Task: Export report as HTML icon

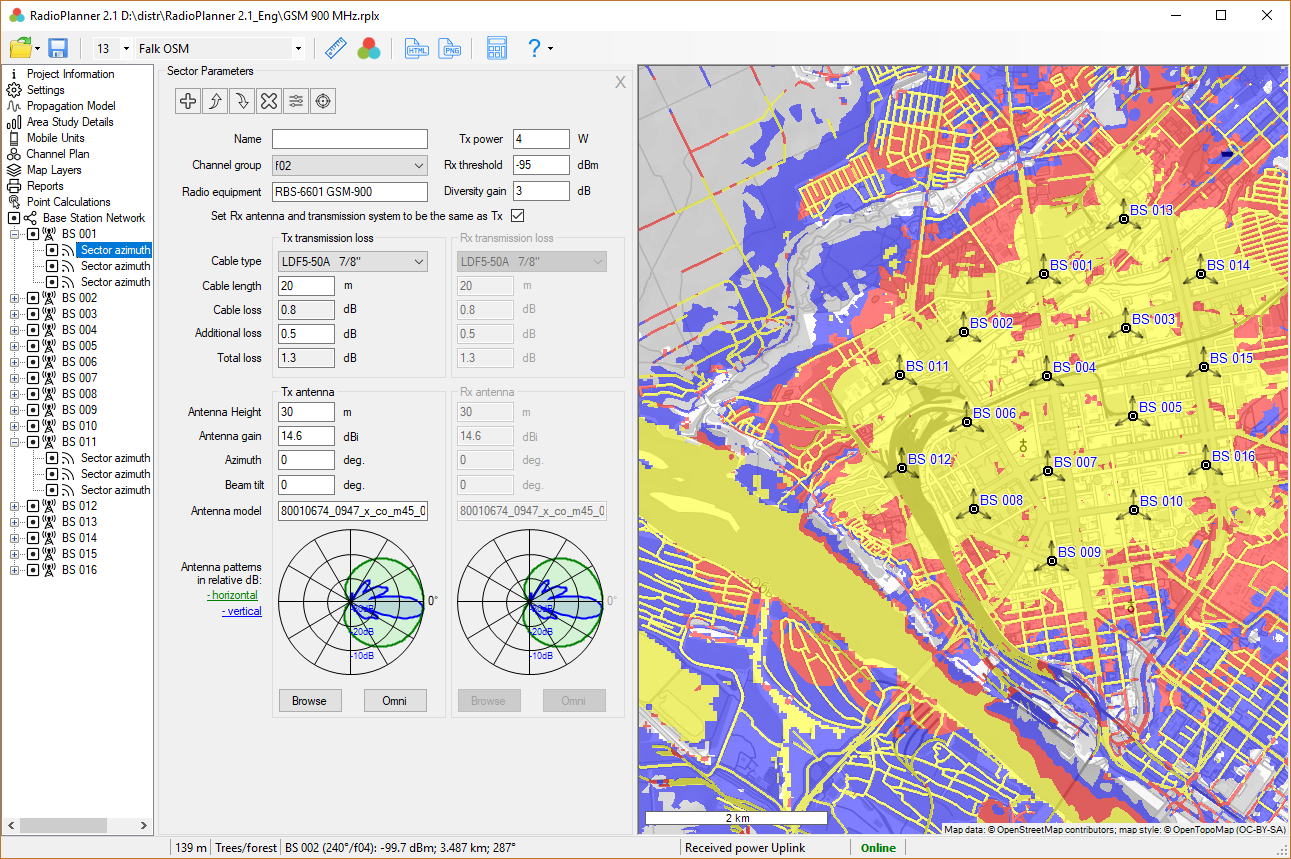Action: (416, 48)
